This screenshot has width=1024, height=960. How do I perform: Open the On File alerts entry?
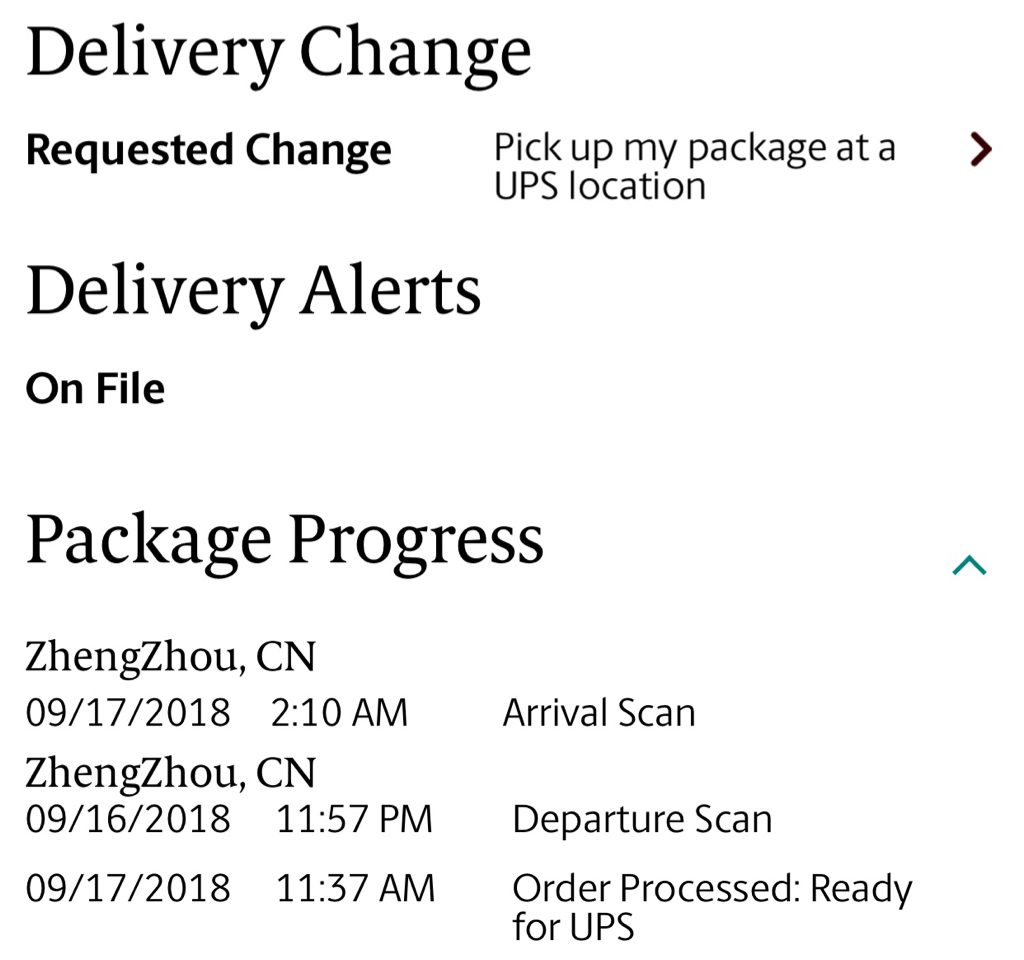95,389
